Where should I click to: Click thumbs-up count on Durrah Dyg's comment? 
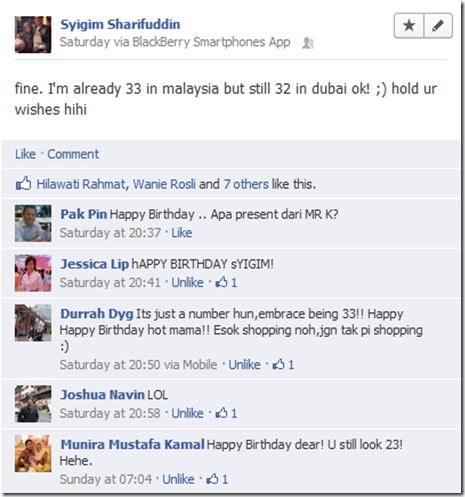click(x=283, y=364)
